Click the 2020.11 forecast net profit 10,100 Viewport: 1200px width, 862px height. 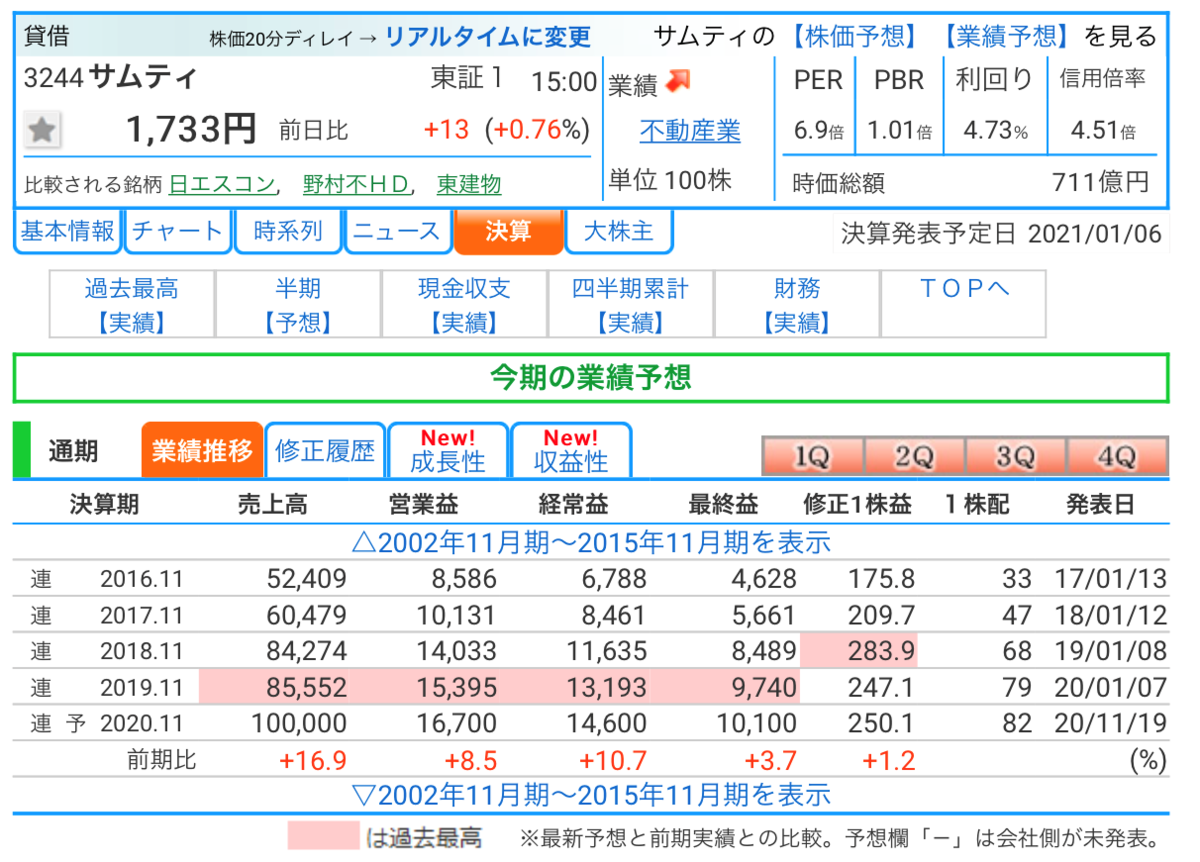coord(756,724)
